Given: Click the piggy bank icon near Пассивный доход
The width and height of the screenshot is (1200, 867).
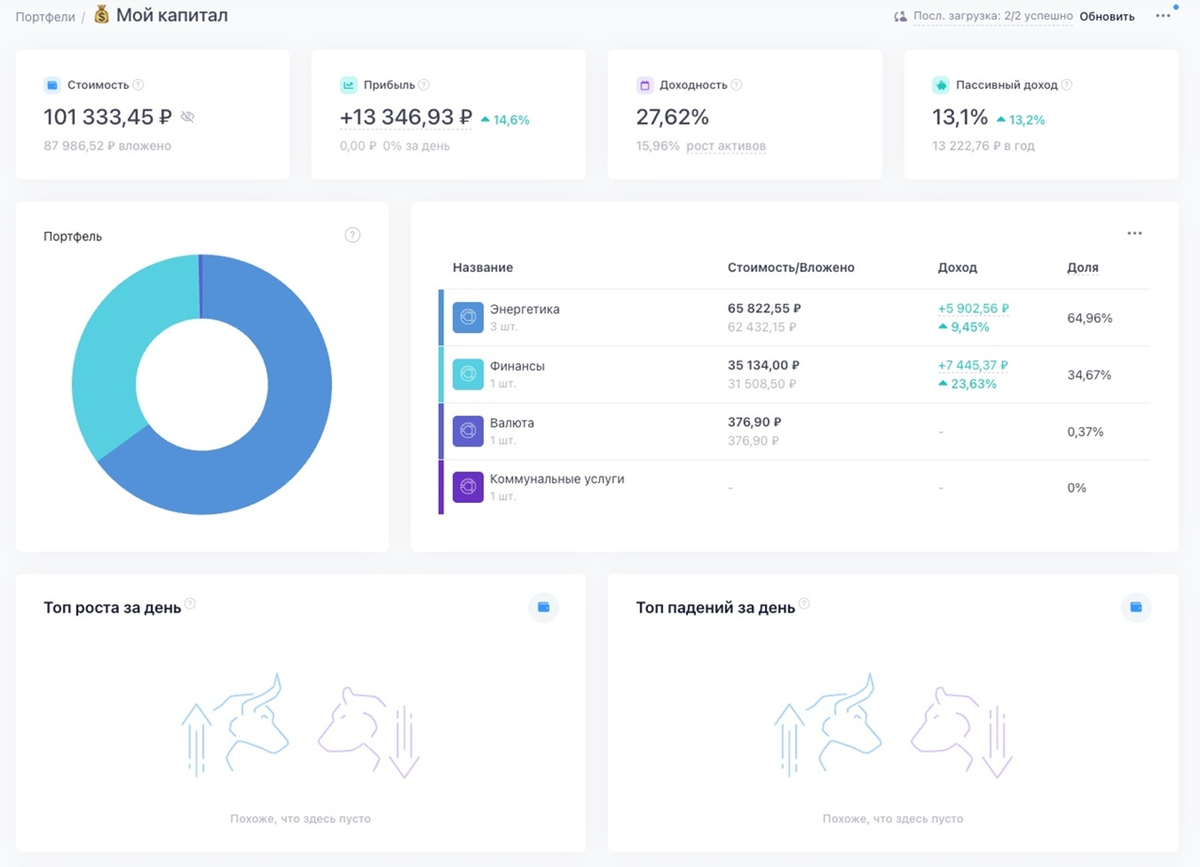Looking at the screenshot, I should tap(940, 85).
